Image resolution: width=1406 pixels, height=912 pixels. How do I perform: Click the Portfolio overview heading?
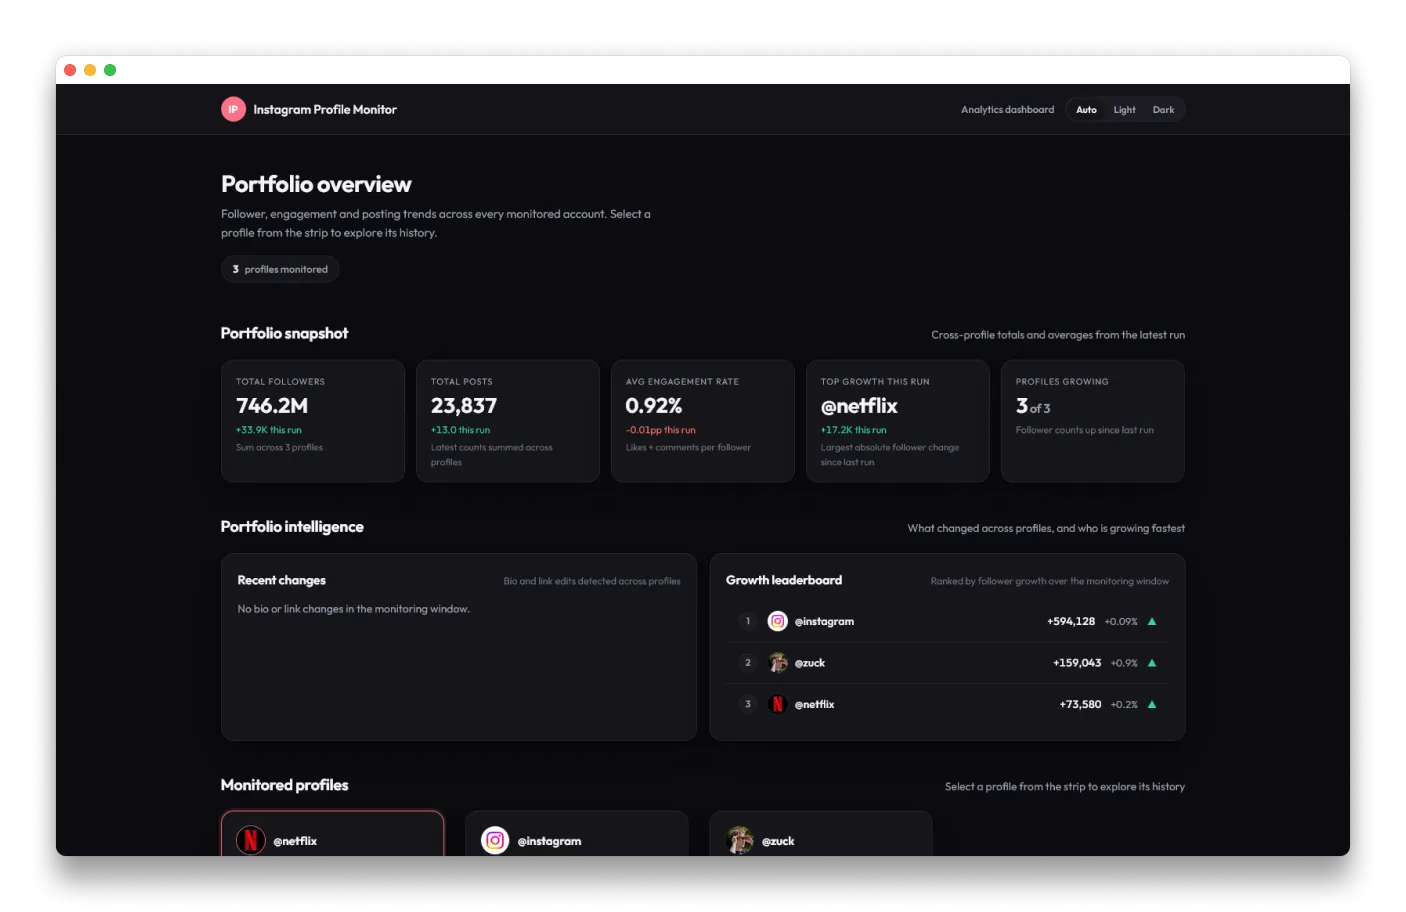[x=316, y=184]
